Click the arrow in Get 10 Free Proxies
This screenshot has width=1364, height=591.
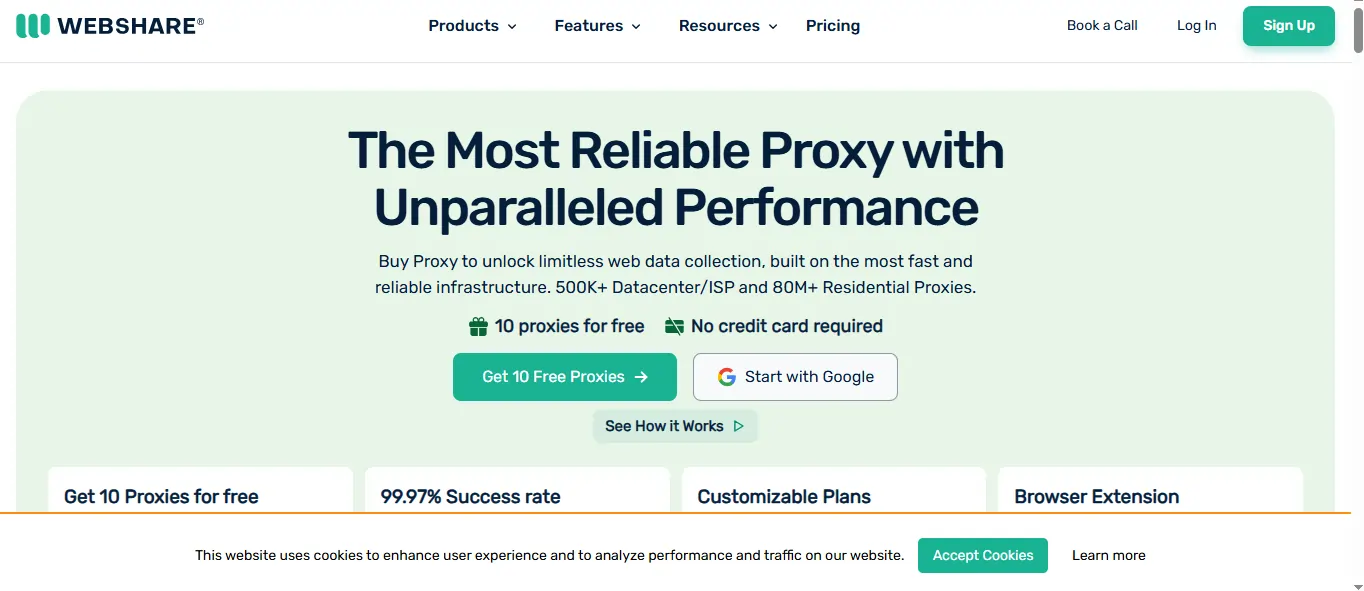(642, 377)
